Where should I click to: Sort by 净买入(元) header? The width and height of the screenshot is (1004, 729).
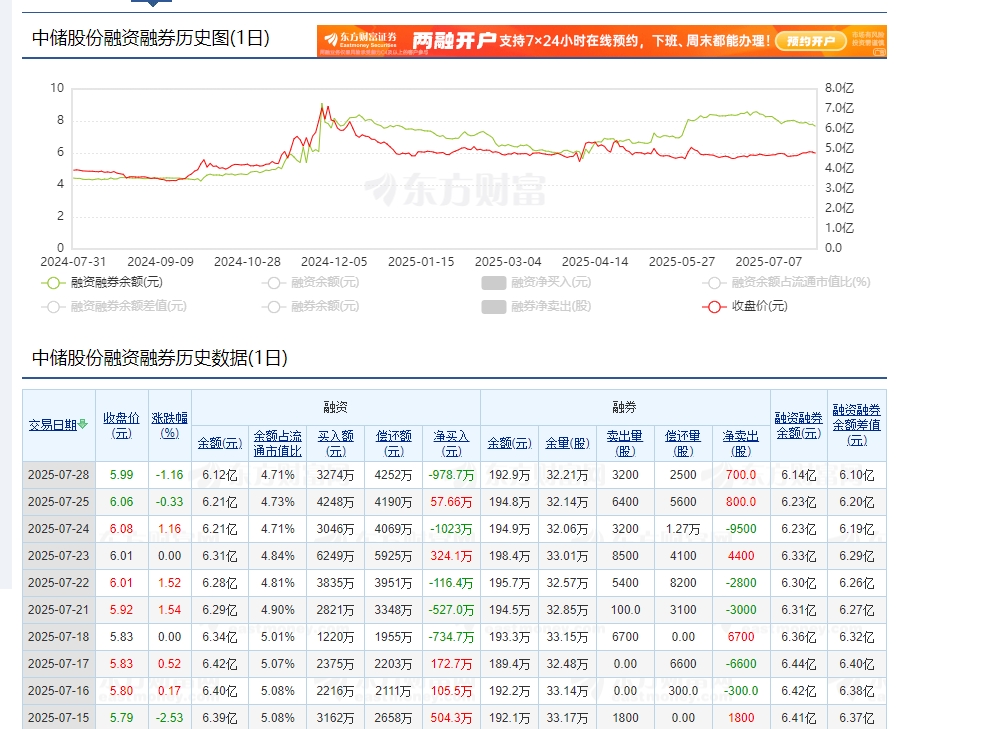[x=451, y=443]
